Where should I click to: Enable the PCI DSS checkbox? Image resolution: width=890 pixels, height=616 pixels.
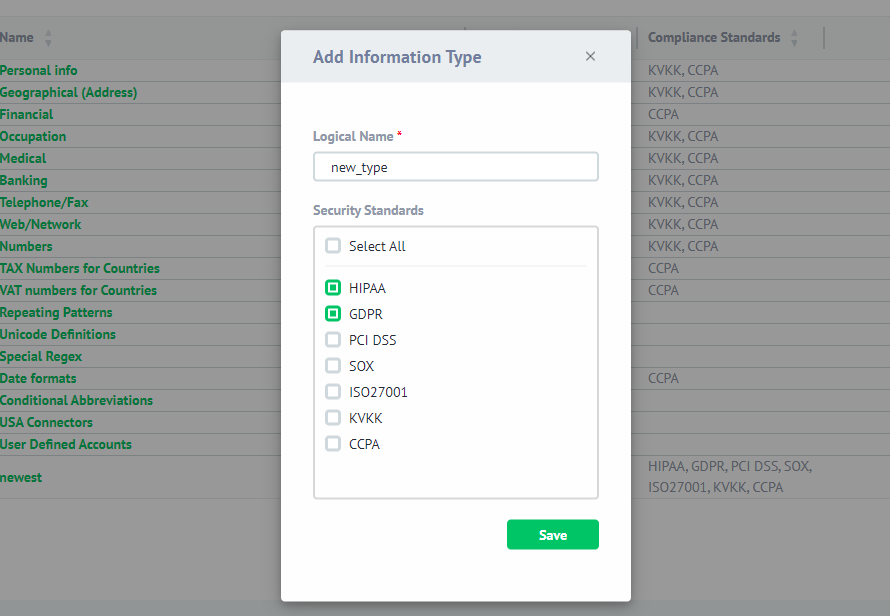[333, 340]
